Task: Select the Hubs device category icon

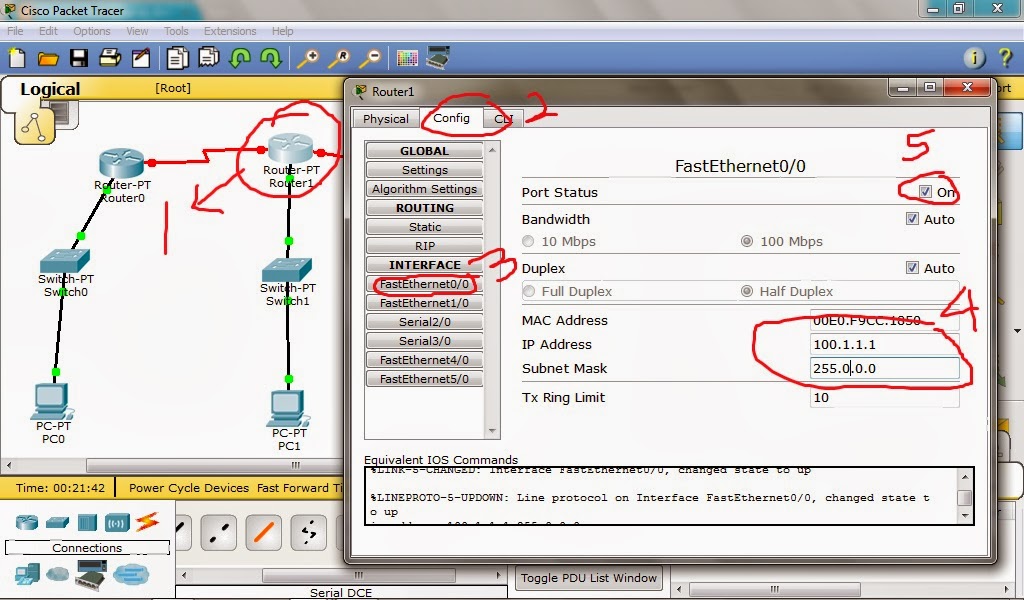Action: tap(87, 522)
